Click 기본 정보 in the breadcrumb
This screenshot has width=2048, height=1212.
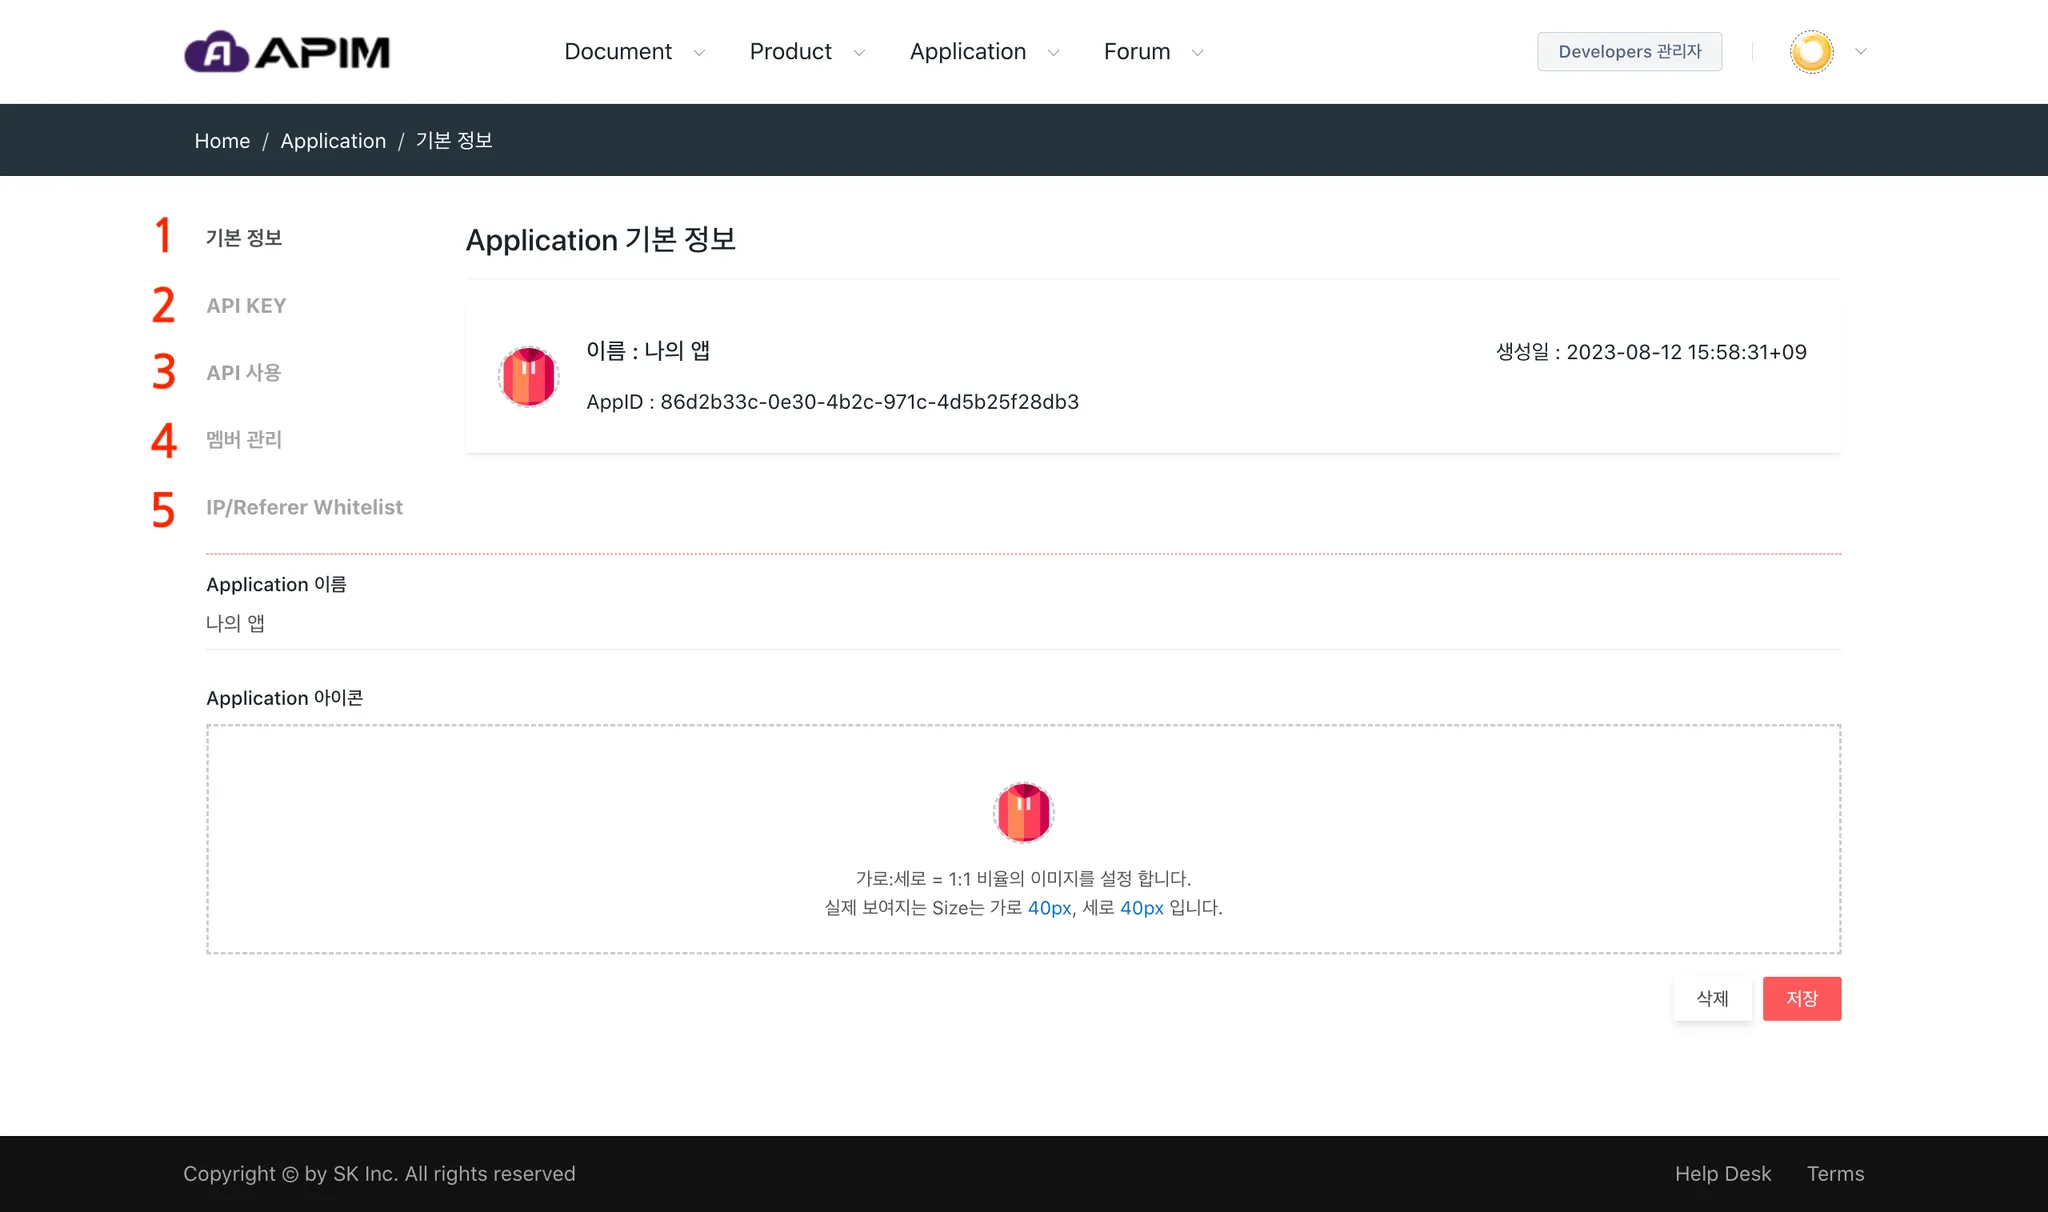click(454, 140)
